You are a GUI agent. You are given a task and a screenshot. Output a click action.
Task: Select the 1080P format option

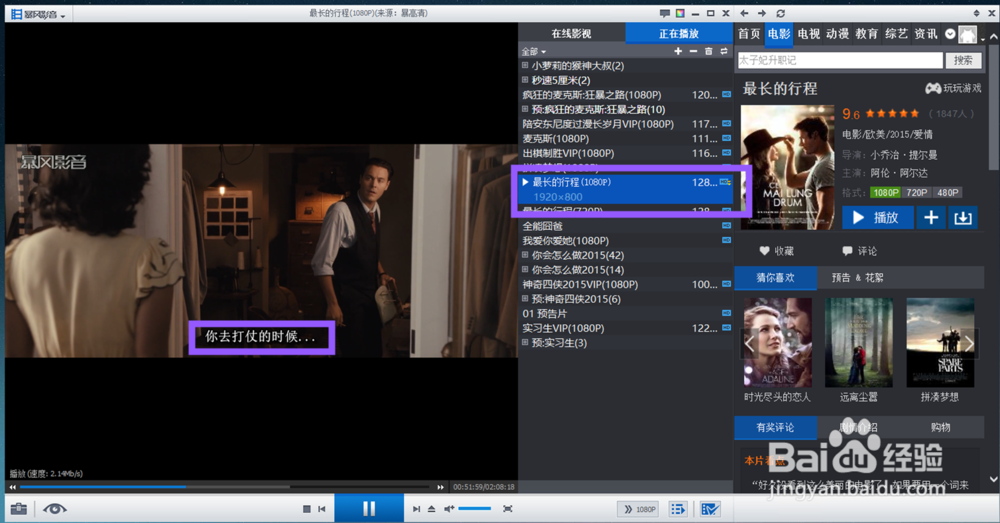pyautogui.click(x=885, y=193)
